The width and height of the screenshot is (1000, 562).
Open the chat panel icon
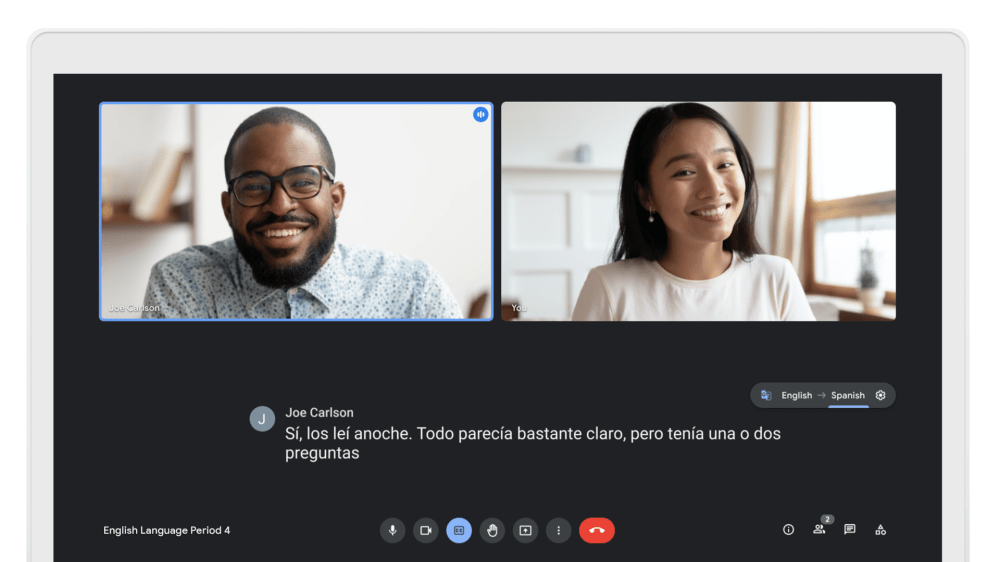(x=849, y=530)
